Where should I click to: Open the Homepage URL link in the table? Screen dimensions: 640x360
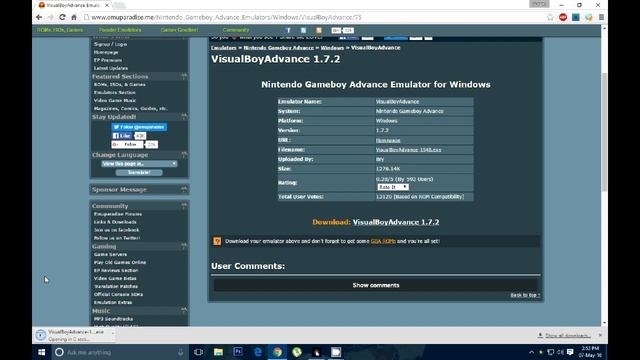[388, 140]
